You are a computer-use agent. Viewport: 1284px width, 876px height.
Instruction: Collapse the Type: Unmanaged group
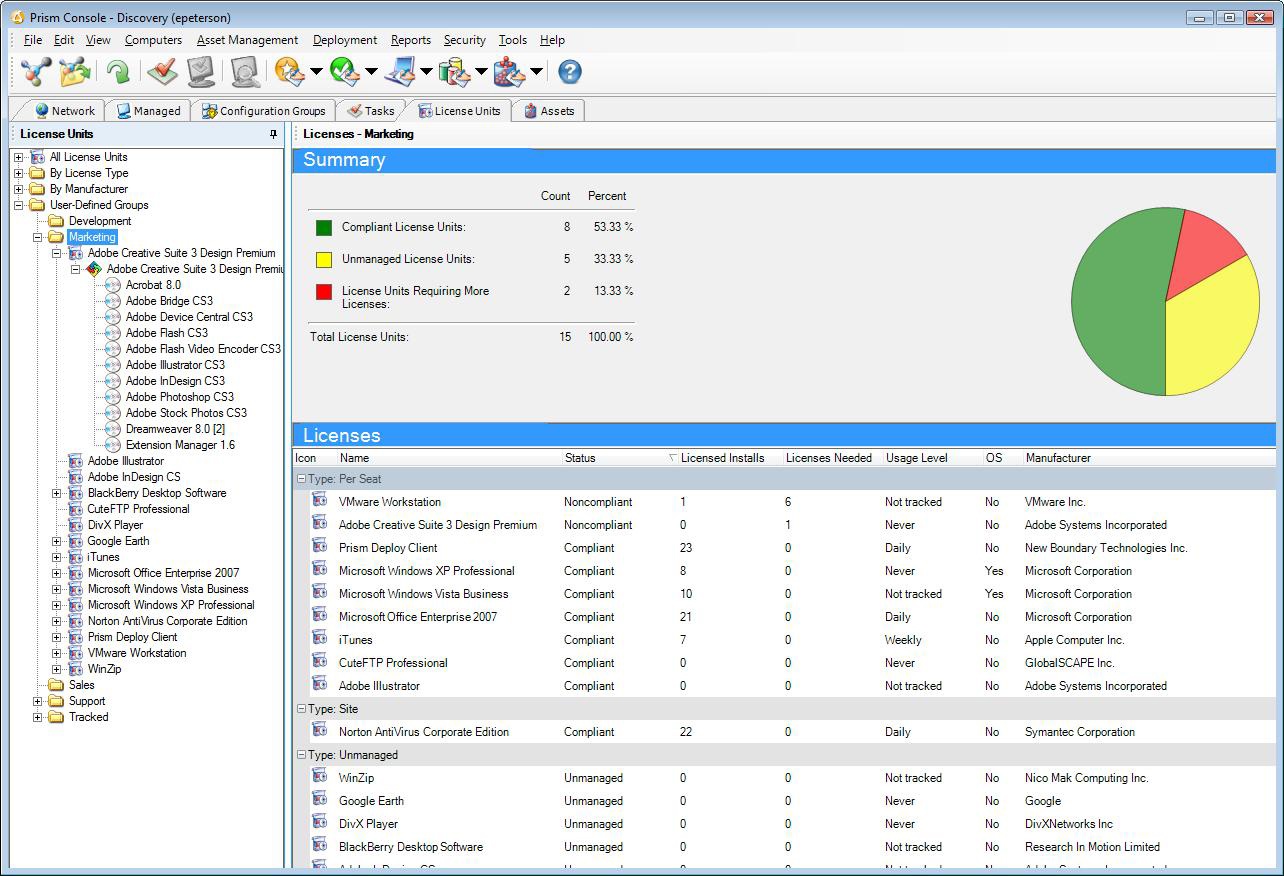[x=301, y=755]
